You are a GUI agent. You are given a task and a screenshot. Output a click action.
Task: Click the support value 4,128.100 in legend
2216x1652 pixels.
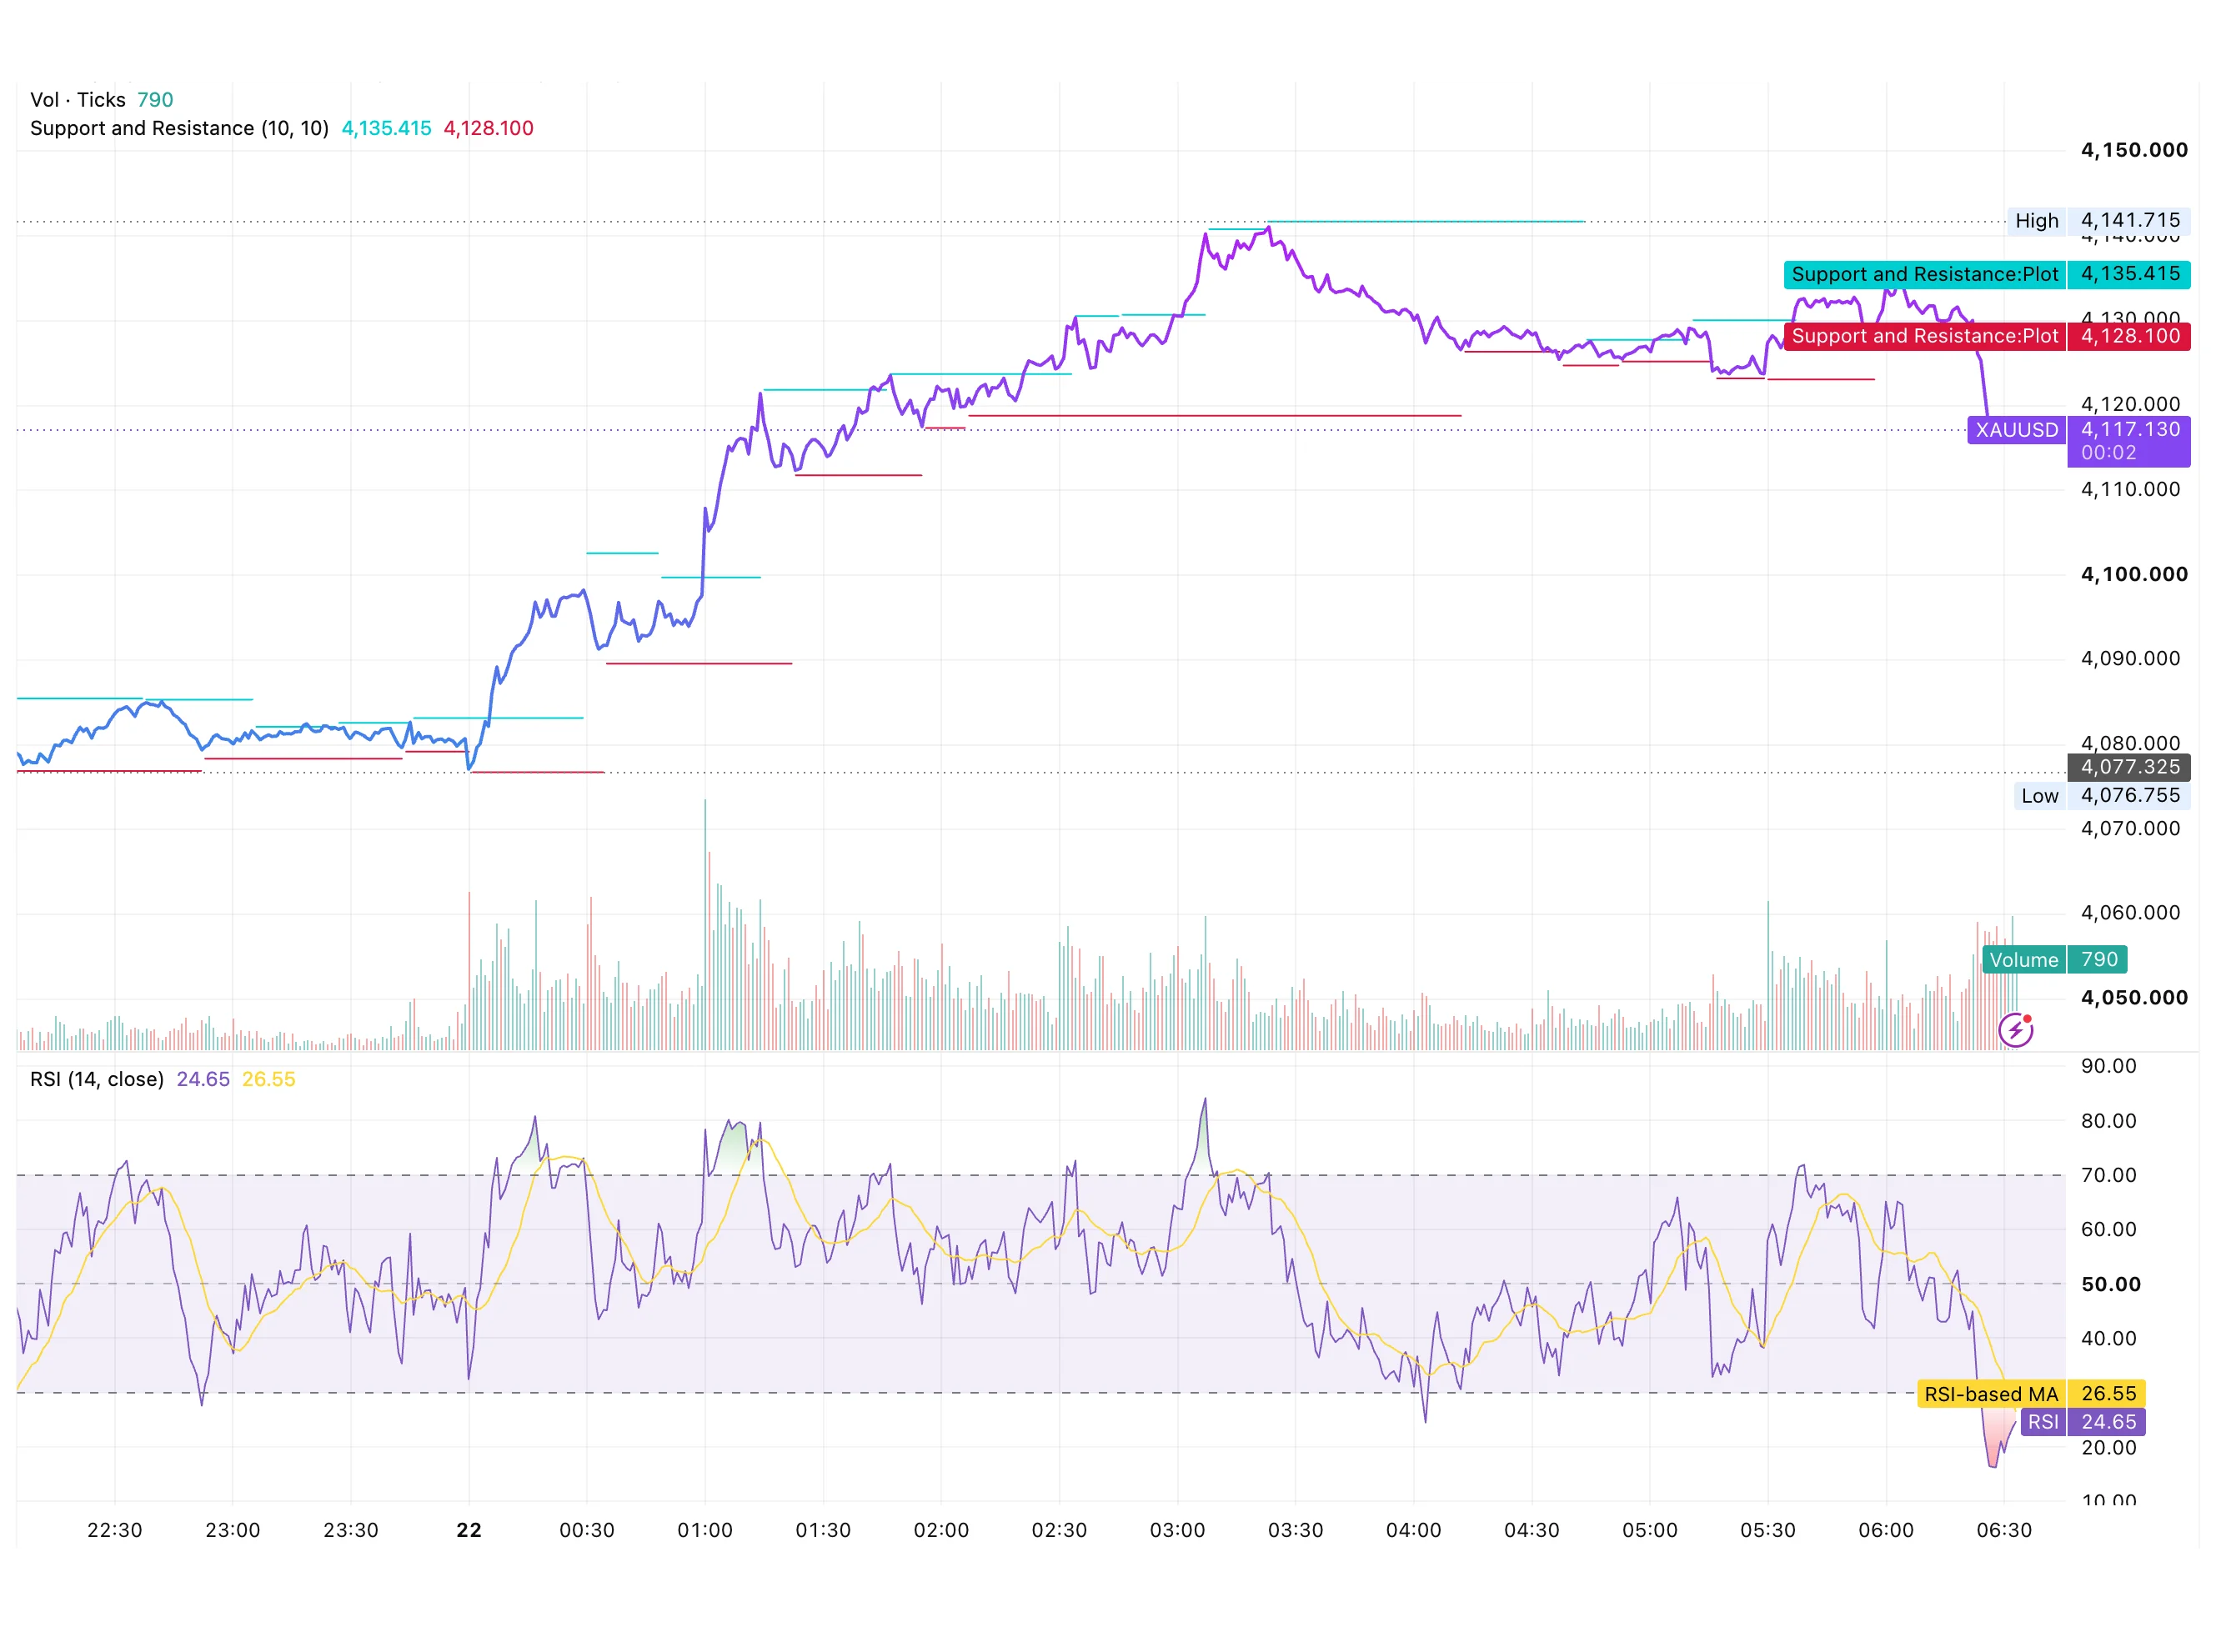click(488, 128)
